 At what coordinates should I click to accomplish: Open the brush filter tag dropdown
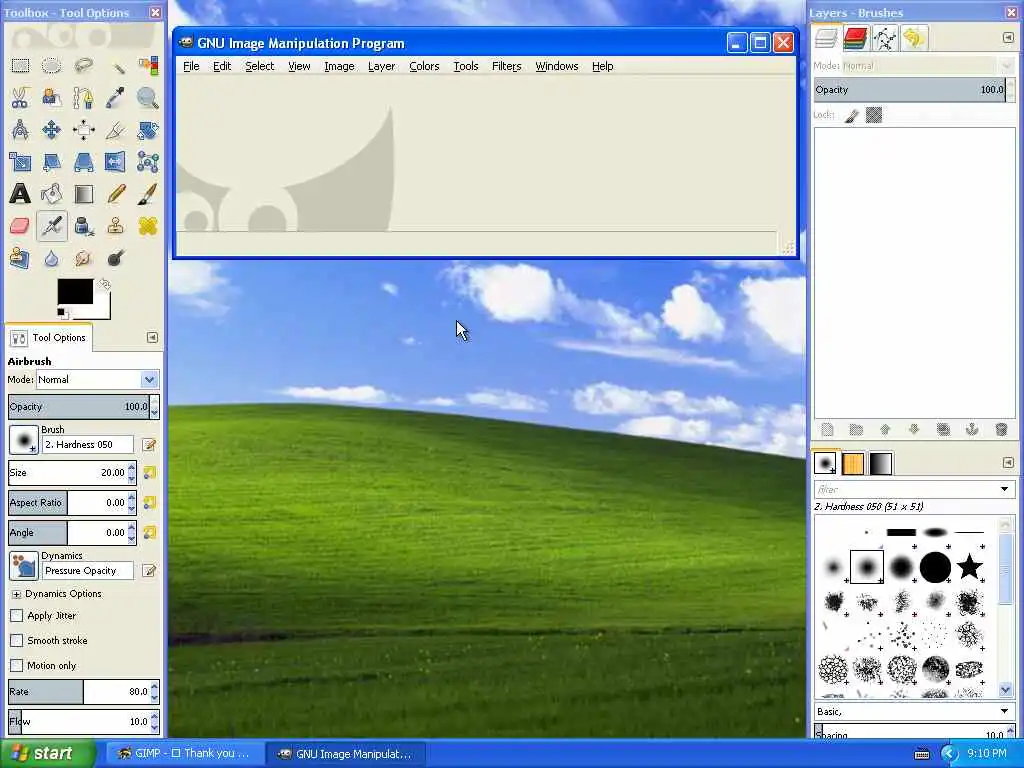tap(1005, 489)
